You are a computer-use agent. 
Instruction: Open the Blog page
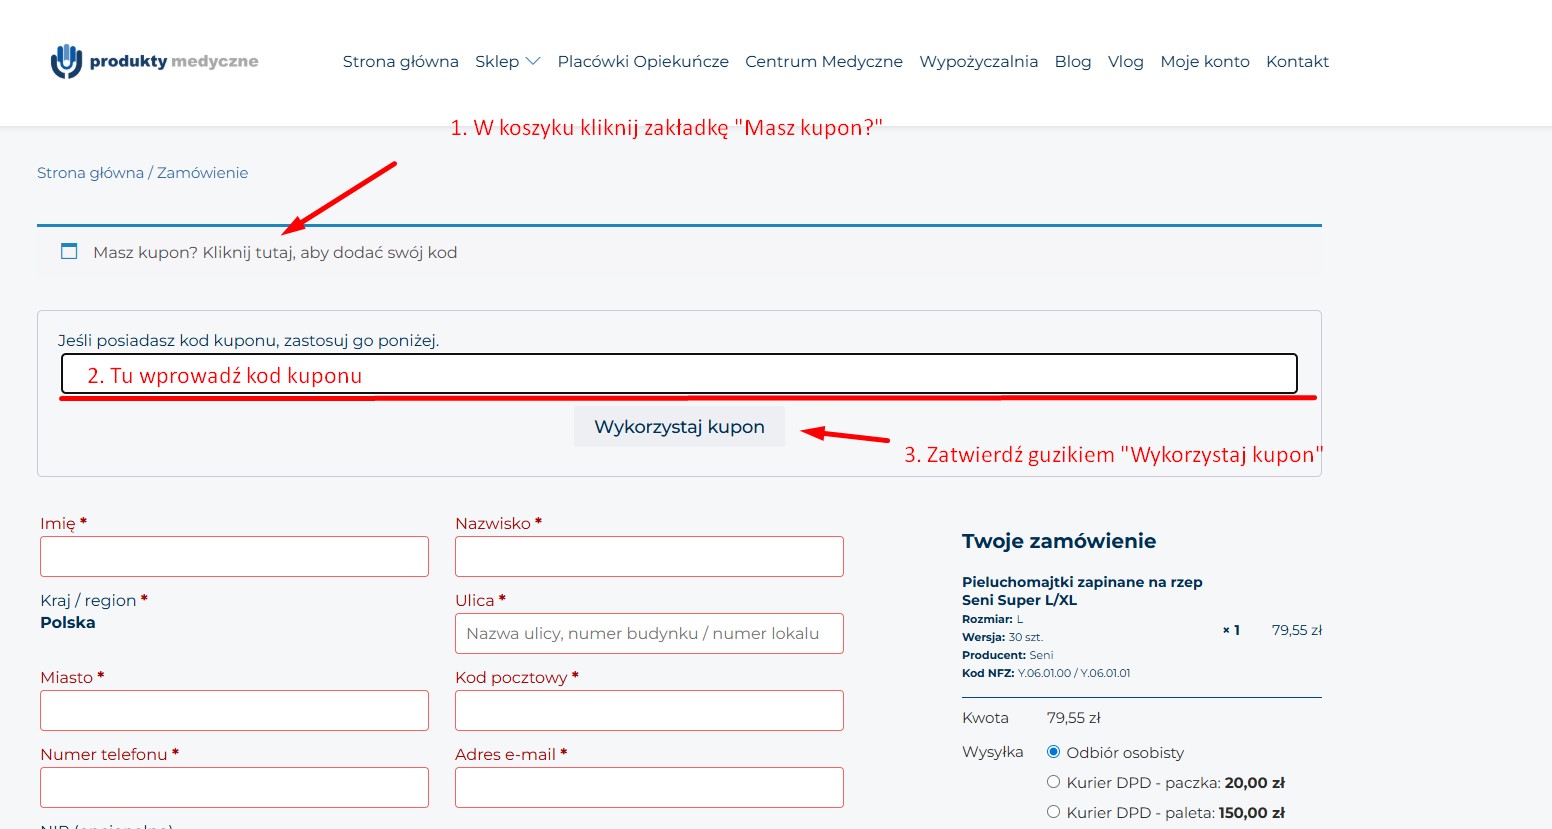coord(1072,61)
